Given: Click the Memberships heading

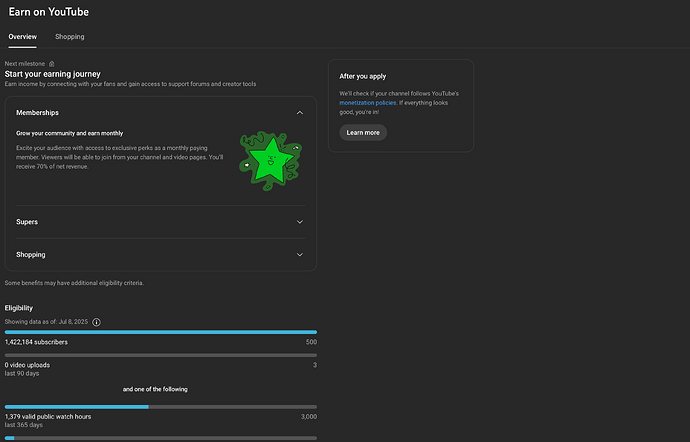Looking at the screenshot, I should point(37,113).
